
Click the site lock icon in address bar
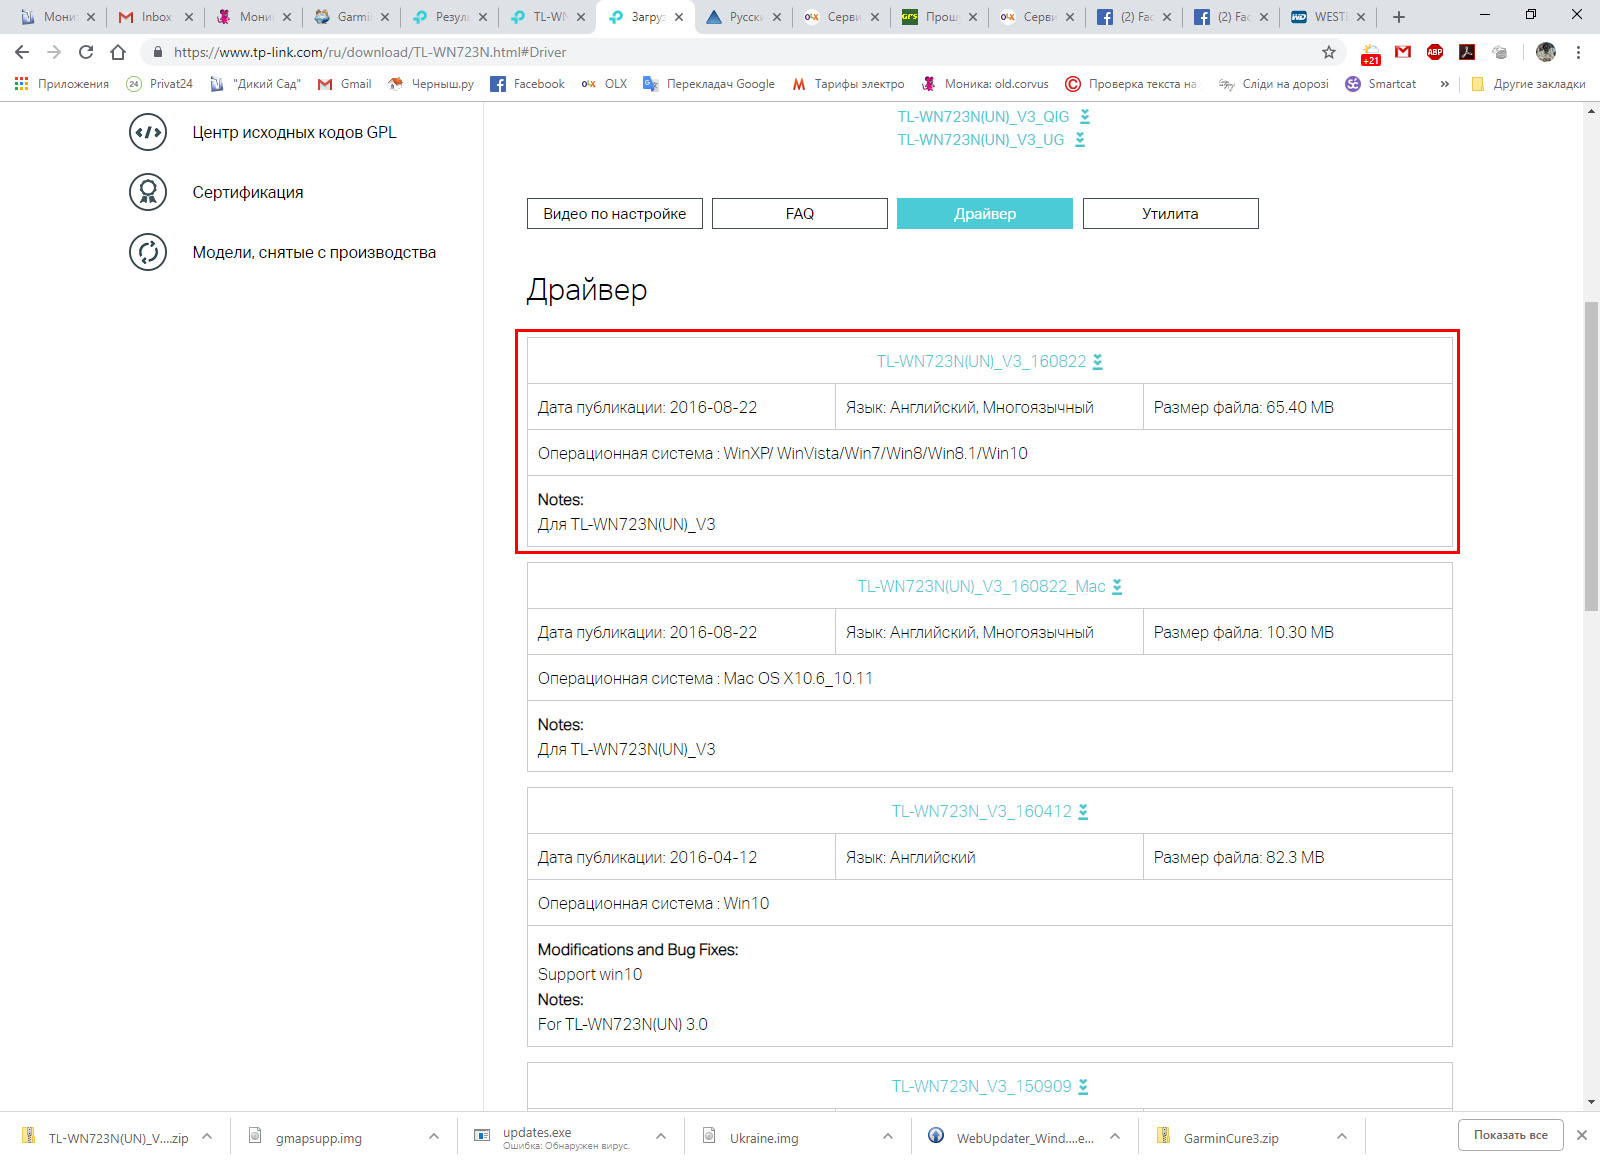(157, 52)
